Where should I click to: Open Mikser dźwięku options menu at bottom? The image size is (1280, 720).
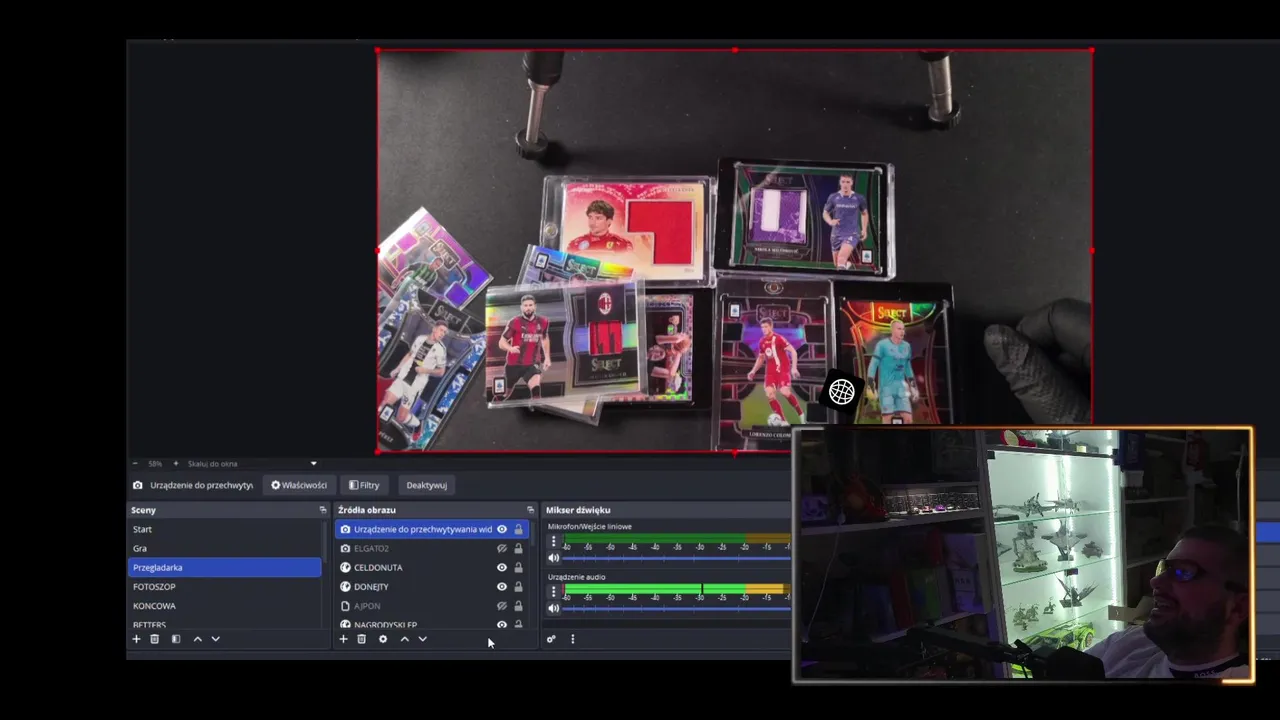(572, 639)
